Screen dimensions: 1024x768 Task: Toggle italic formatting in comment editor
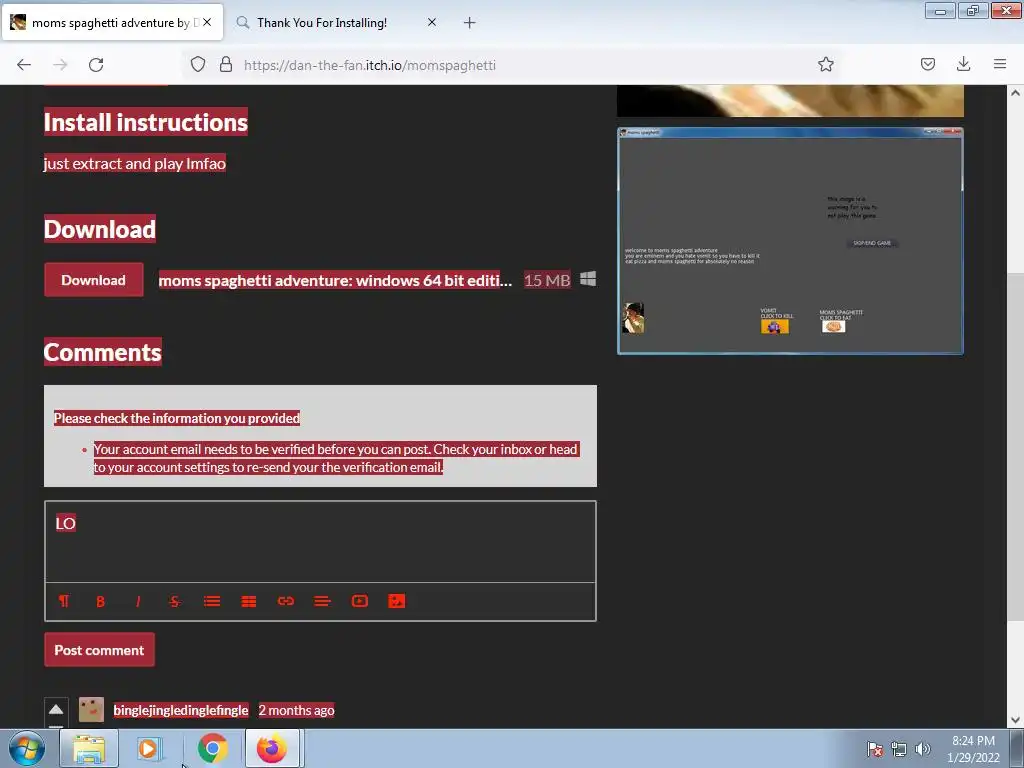click(138, 601)
